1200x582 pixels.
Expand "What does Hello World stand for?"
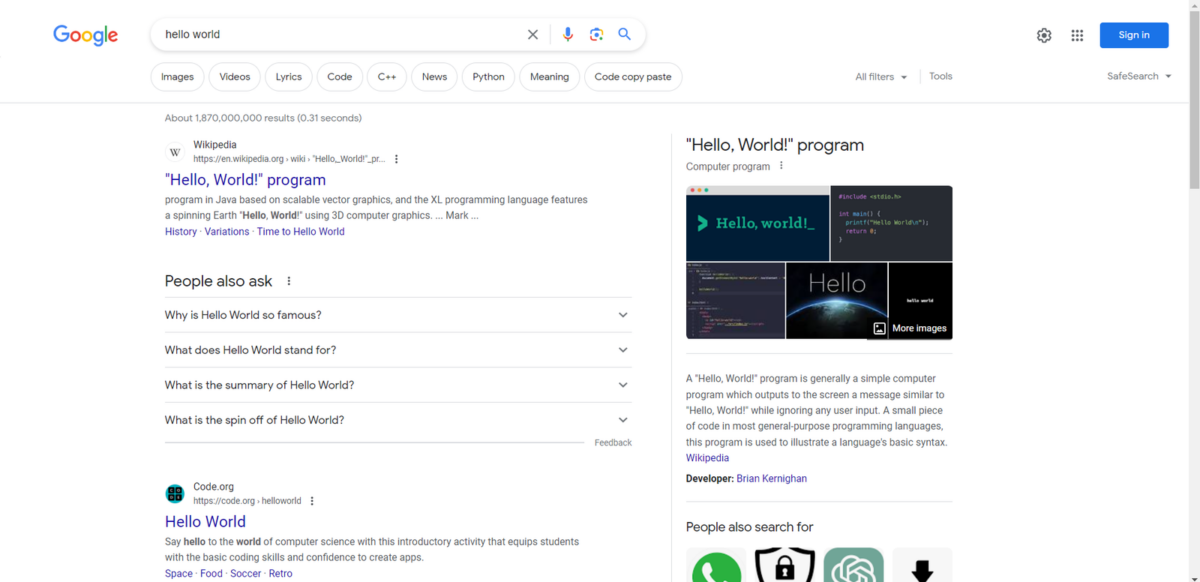click(x=398, y=350)
